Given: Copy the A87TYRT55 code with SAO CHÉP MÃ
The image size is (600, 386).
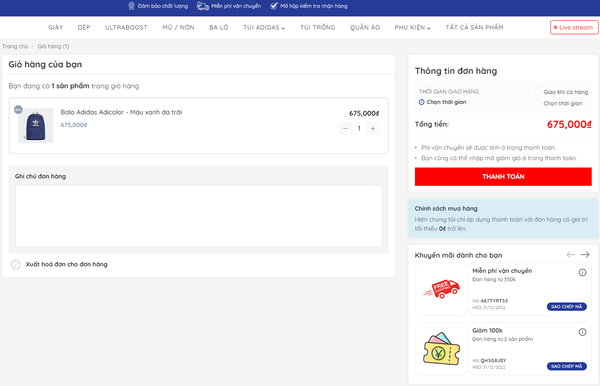Looking at the screenshot, I should pos(567,306).
